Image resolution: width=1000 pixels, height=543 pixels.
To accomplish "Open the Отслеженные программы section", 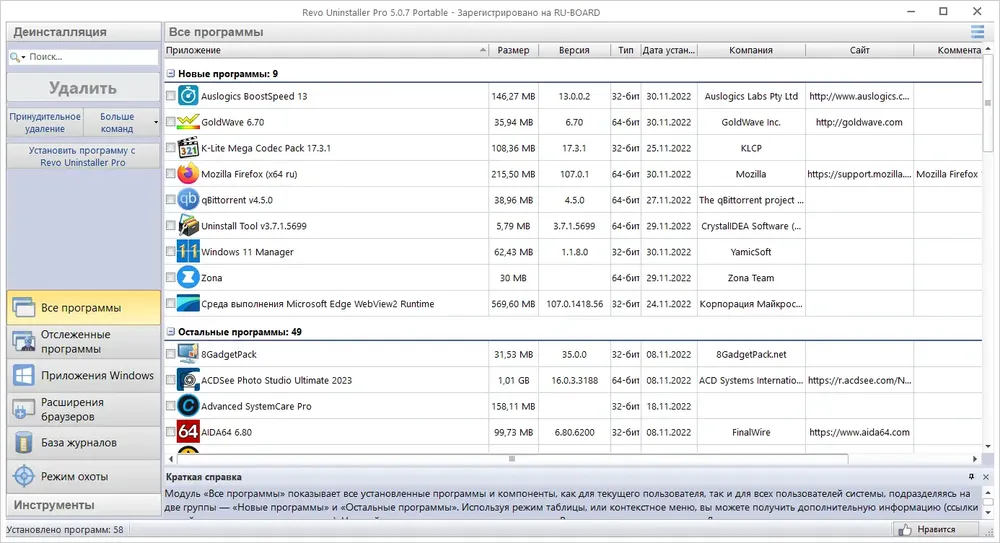I will click(x=84, y=341).
